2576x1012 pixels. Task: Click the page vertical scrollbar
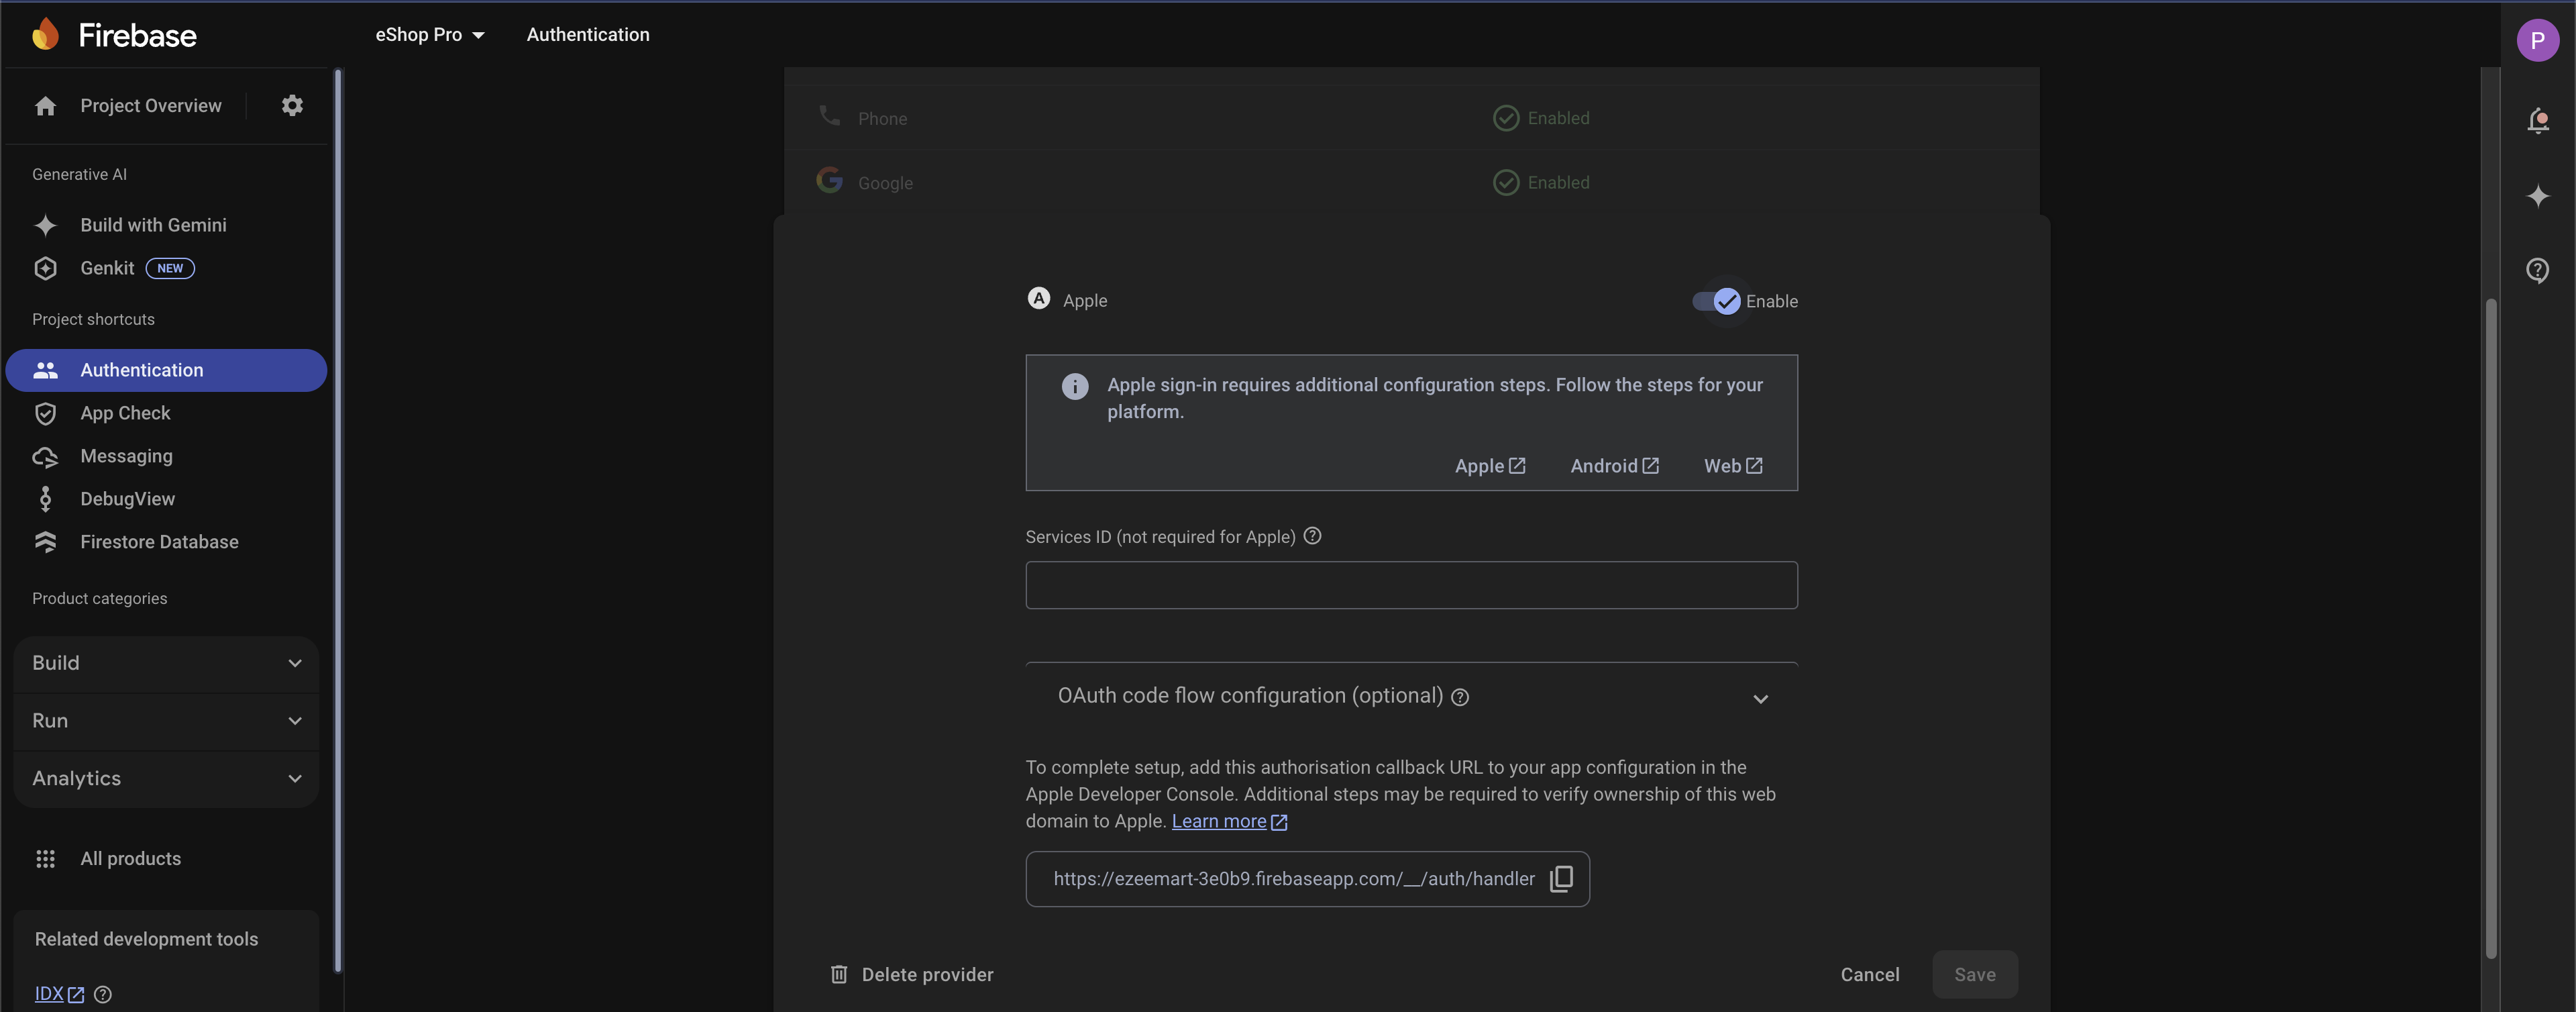(2491, 629)
